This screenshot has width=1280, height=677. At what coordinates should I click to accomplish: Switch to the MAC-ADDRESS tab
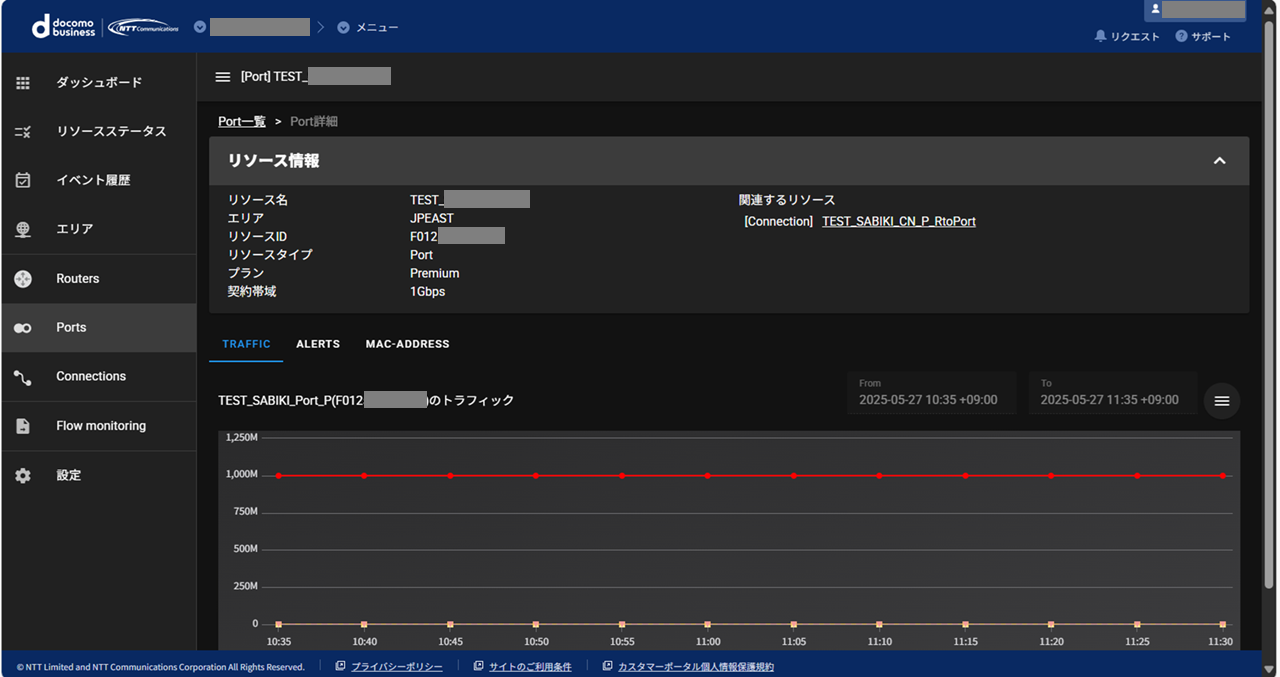(x=407, y=344)
